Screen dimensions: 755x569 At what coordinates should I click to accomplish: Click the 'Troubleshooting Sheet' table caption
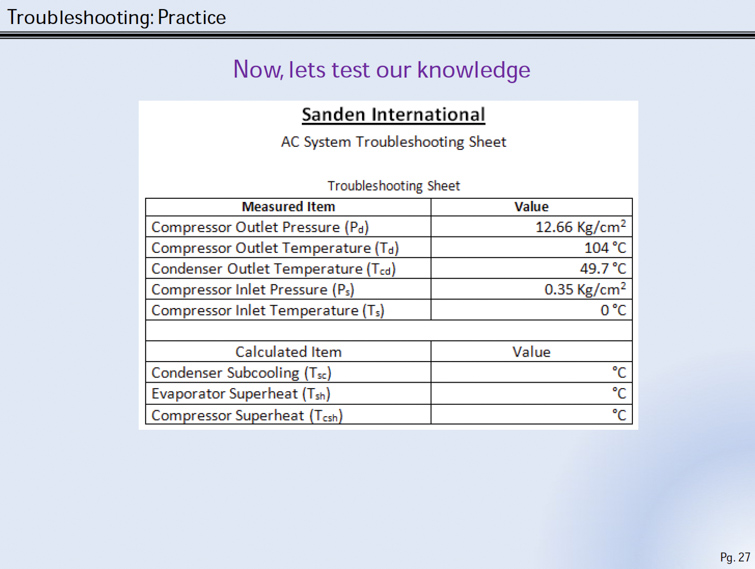393,186
